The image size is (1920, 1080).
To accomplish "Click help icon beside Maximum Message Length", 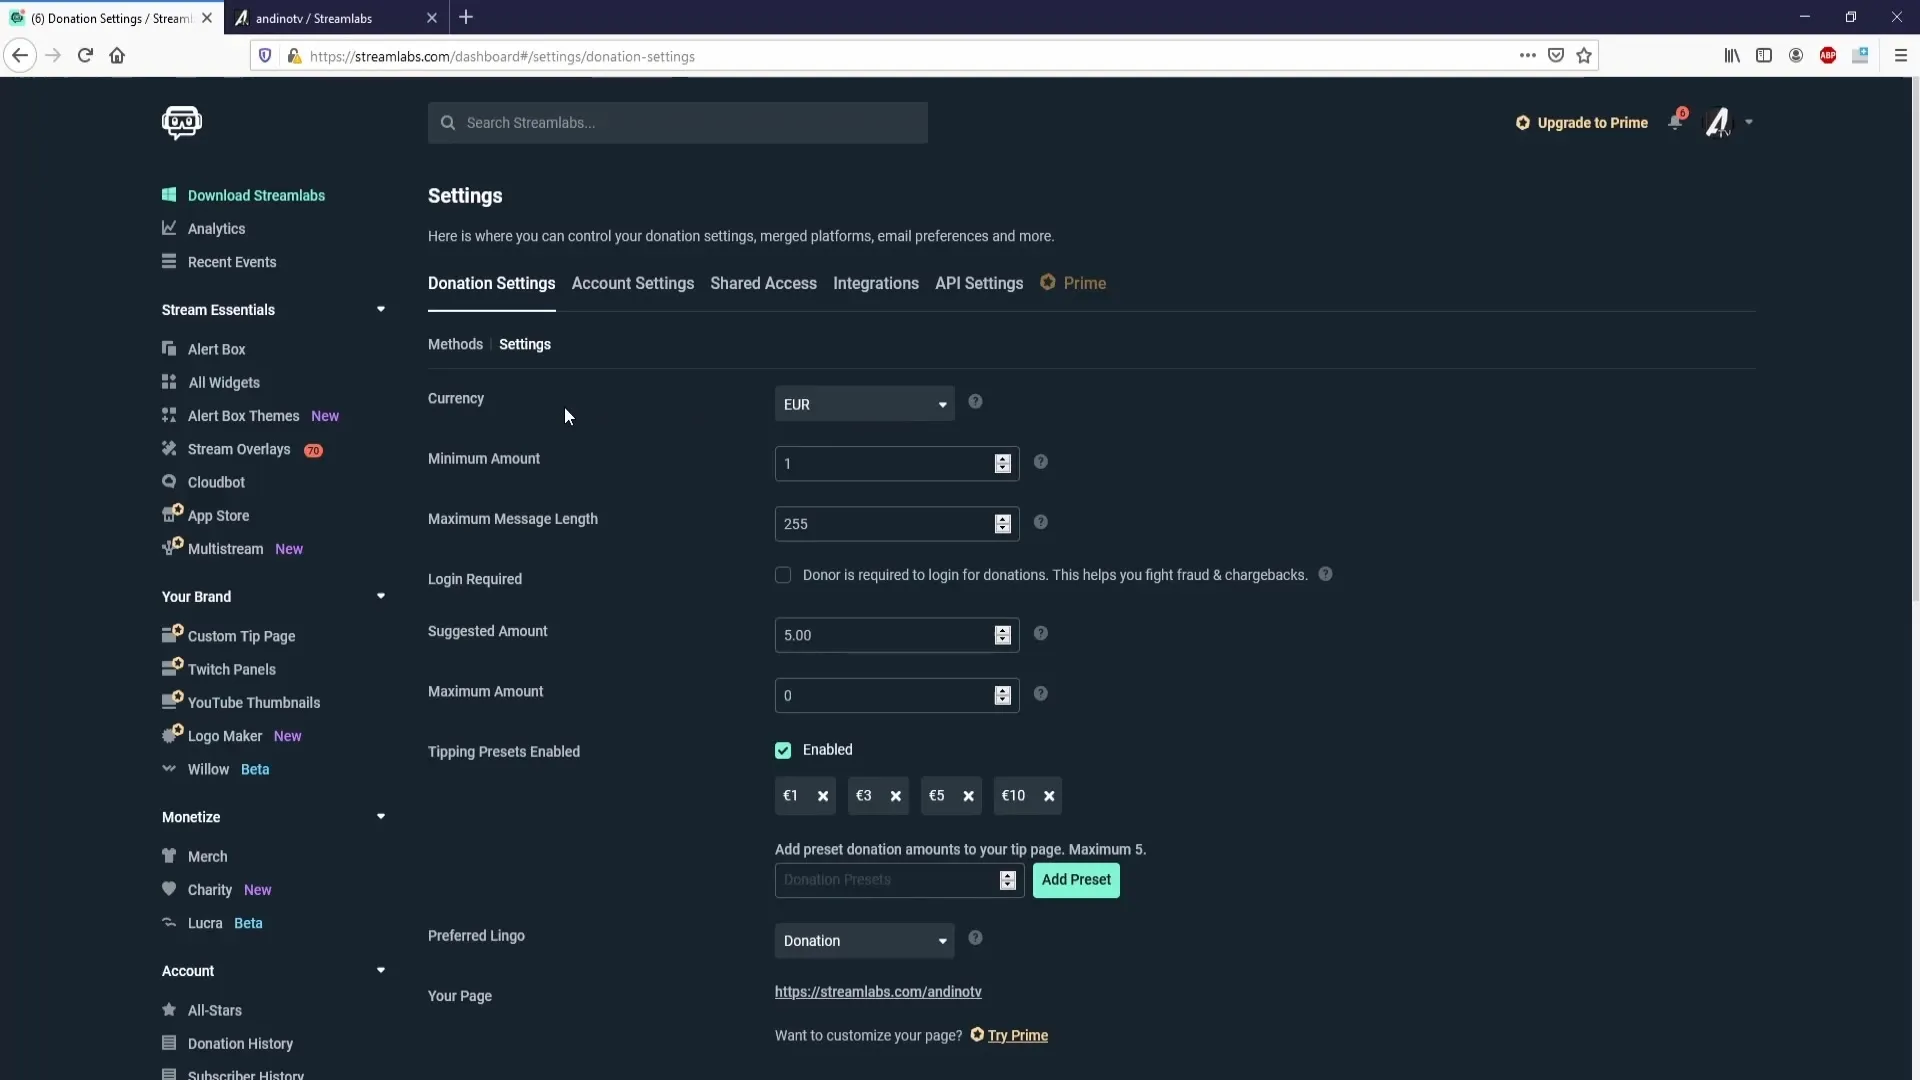I will tap(1041, 522).
